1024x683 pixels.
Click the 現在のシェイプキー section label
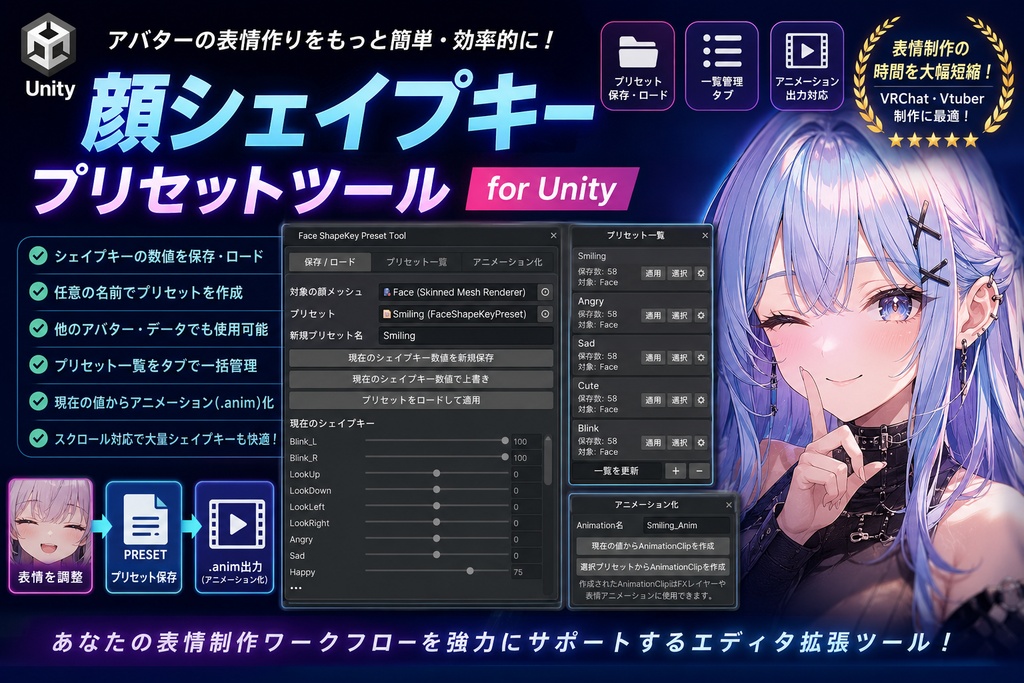point(332,423)
